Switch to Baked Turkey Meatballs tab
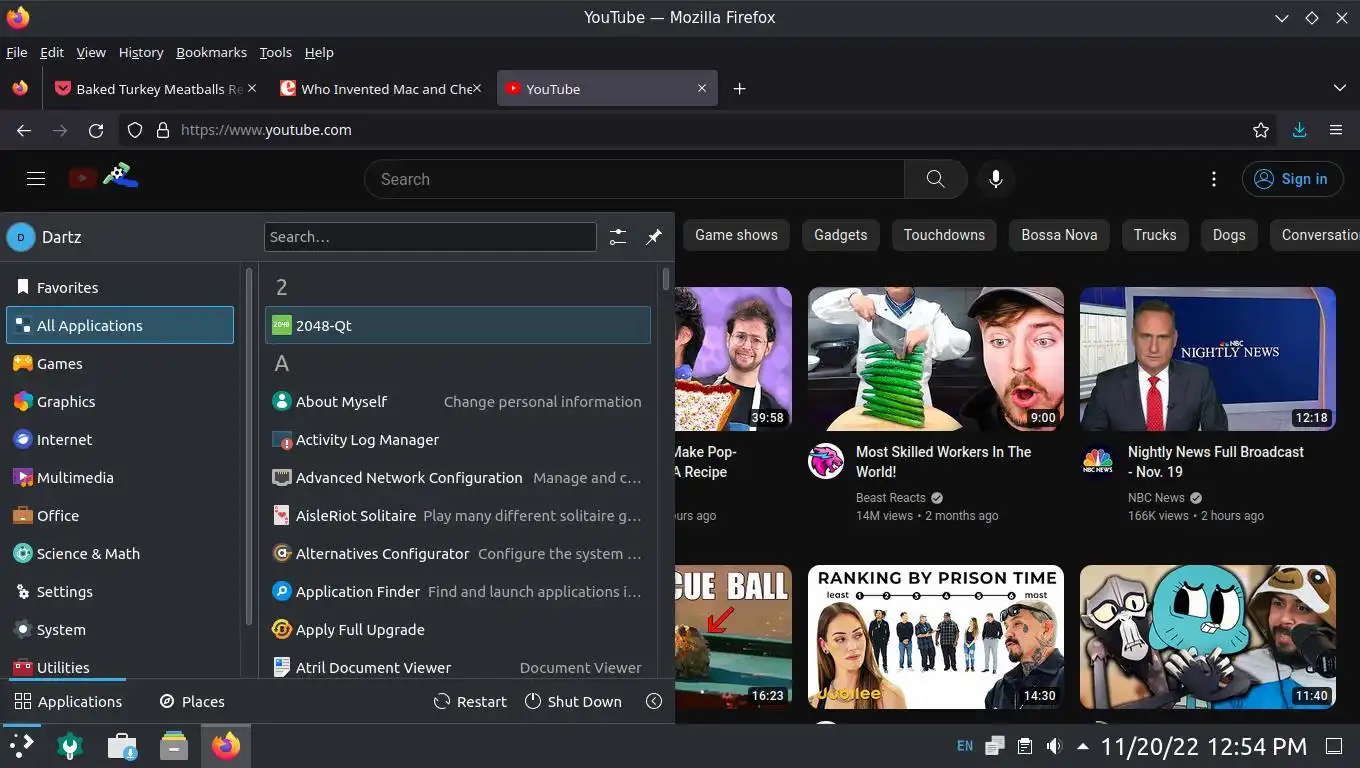1360x768 pixels. point(157,89)
